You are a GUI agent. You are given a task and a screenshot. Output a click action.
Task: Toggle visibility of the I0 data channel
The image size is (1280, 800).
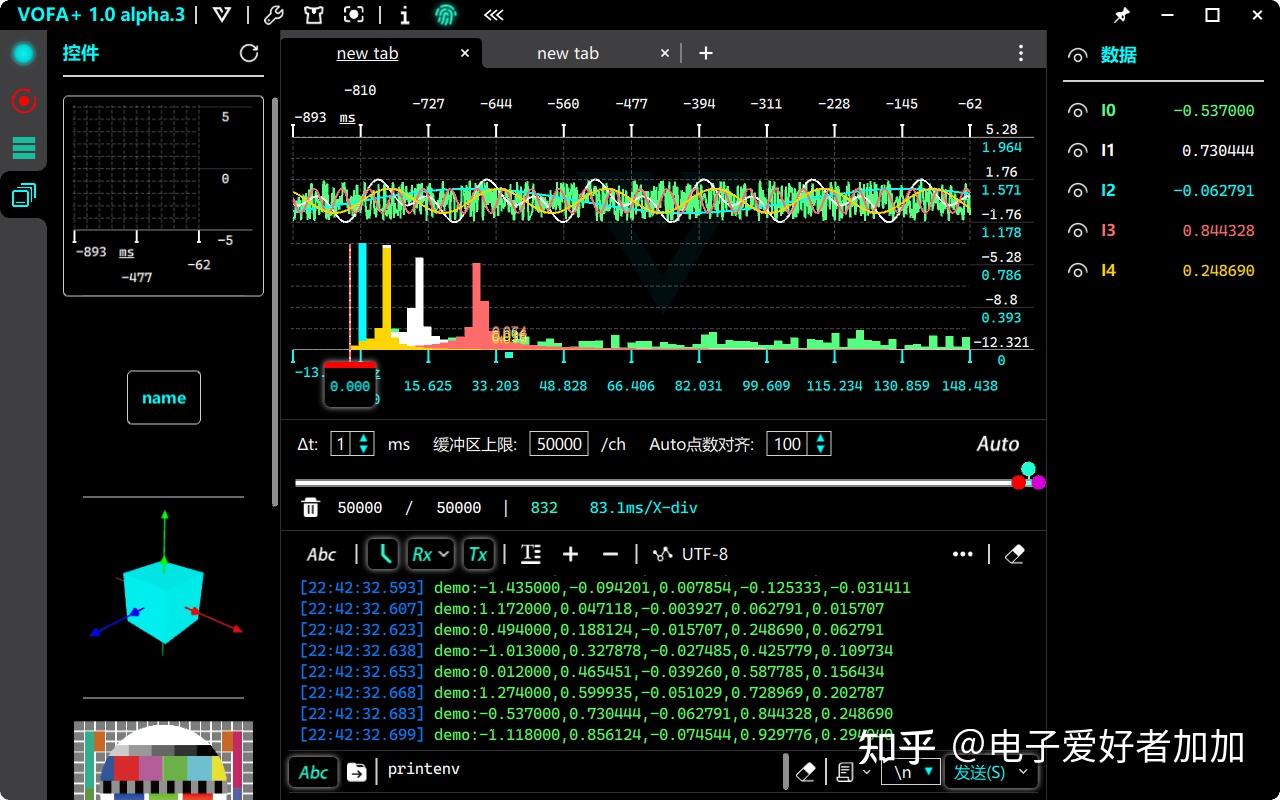(1077, 110)
